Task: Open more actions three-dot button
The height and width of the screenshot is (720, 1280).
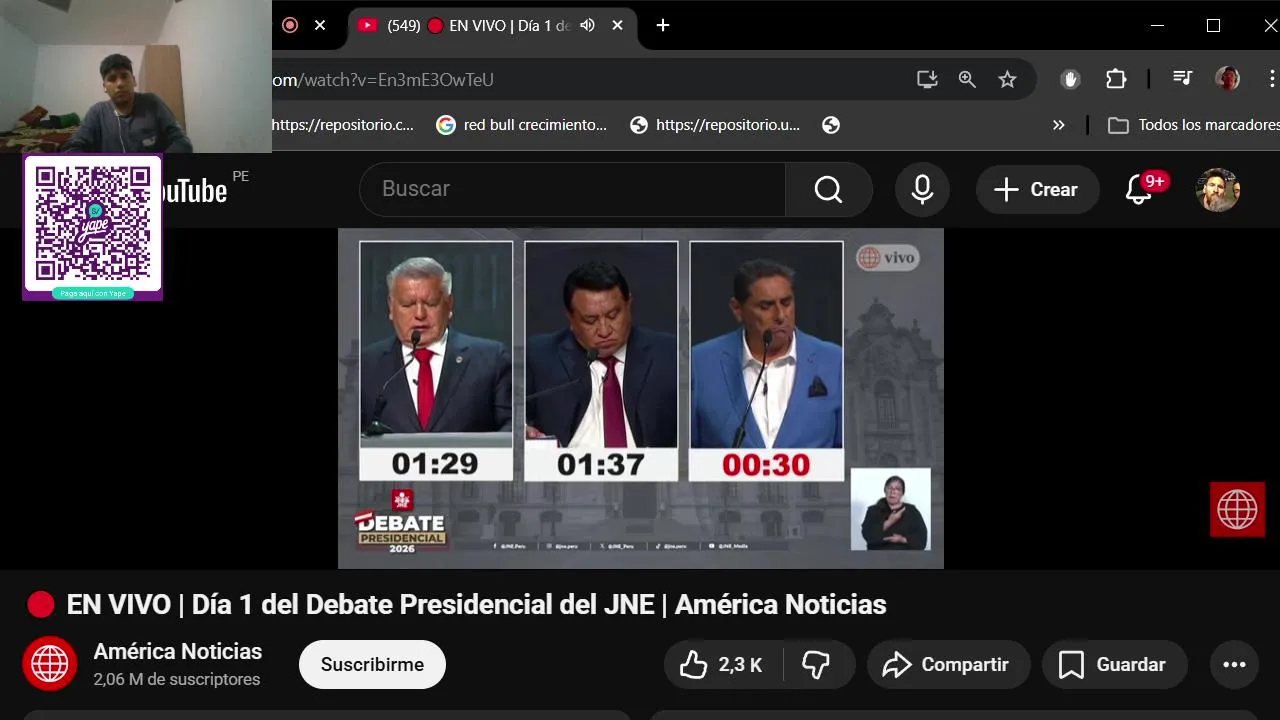Action: (1234, 664)
